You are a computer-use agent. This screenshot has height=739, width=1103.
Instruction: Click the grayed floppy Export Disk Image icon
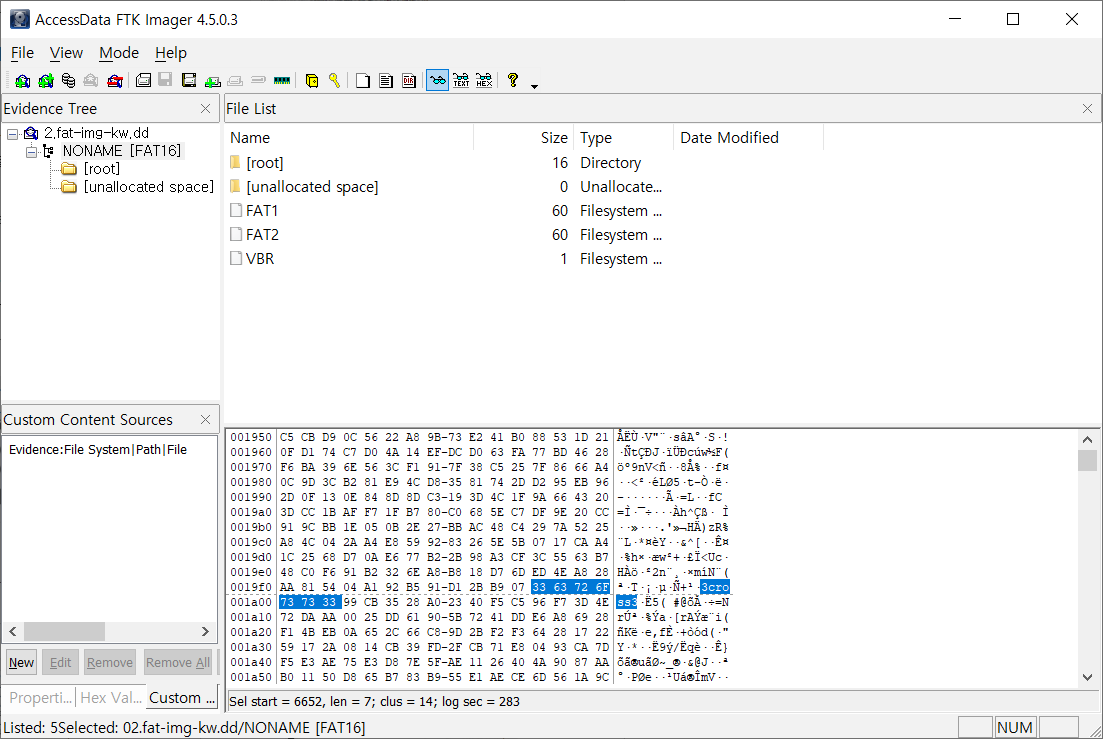pyautogui.click(x=165, y=79)
